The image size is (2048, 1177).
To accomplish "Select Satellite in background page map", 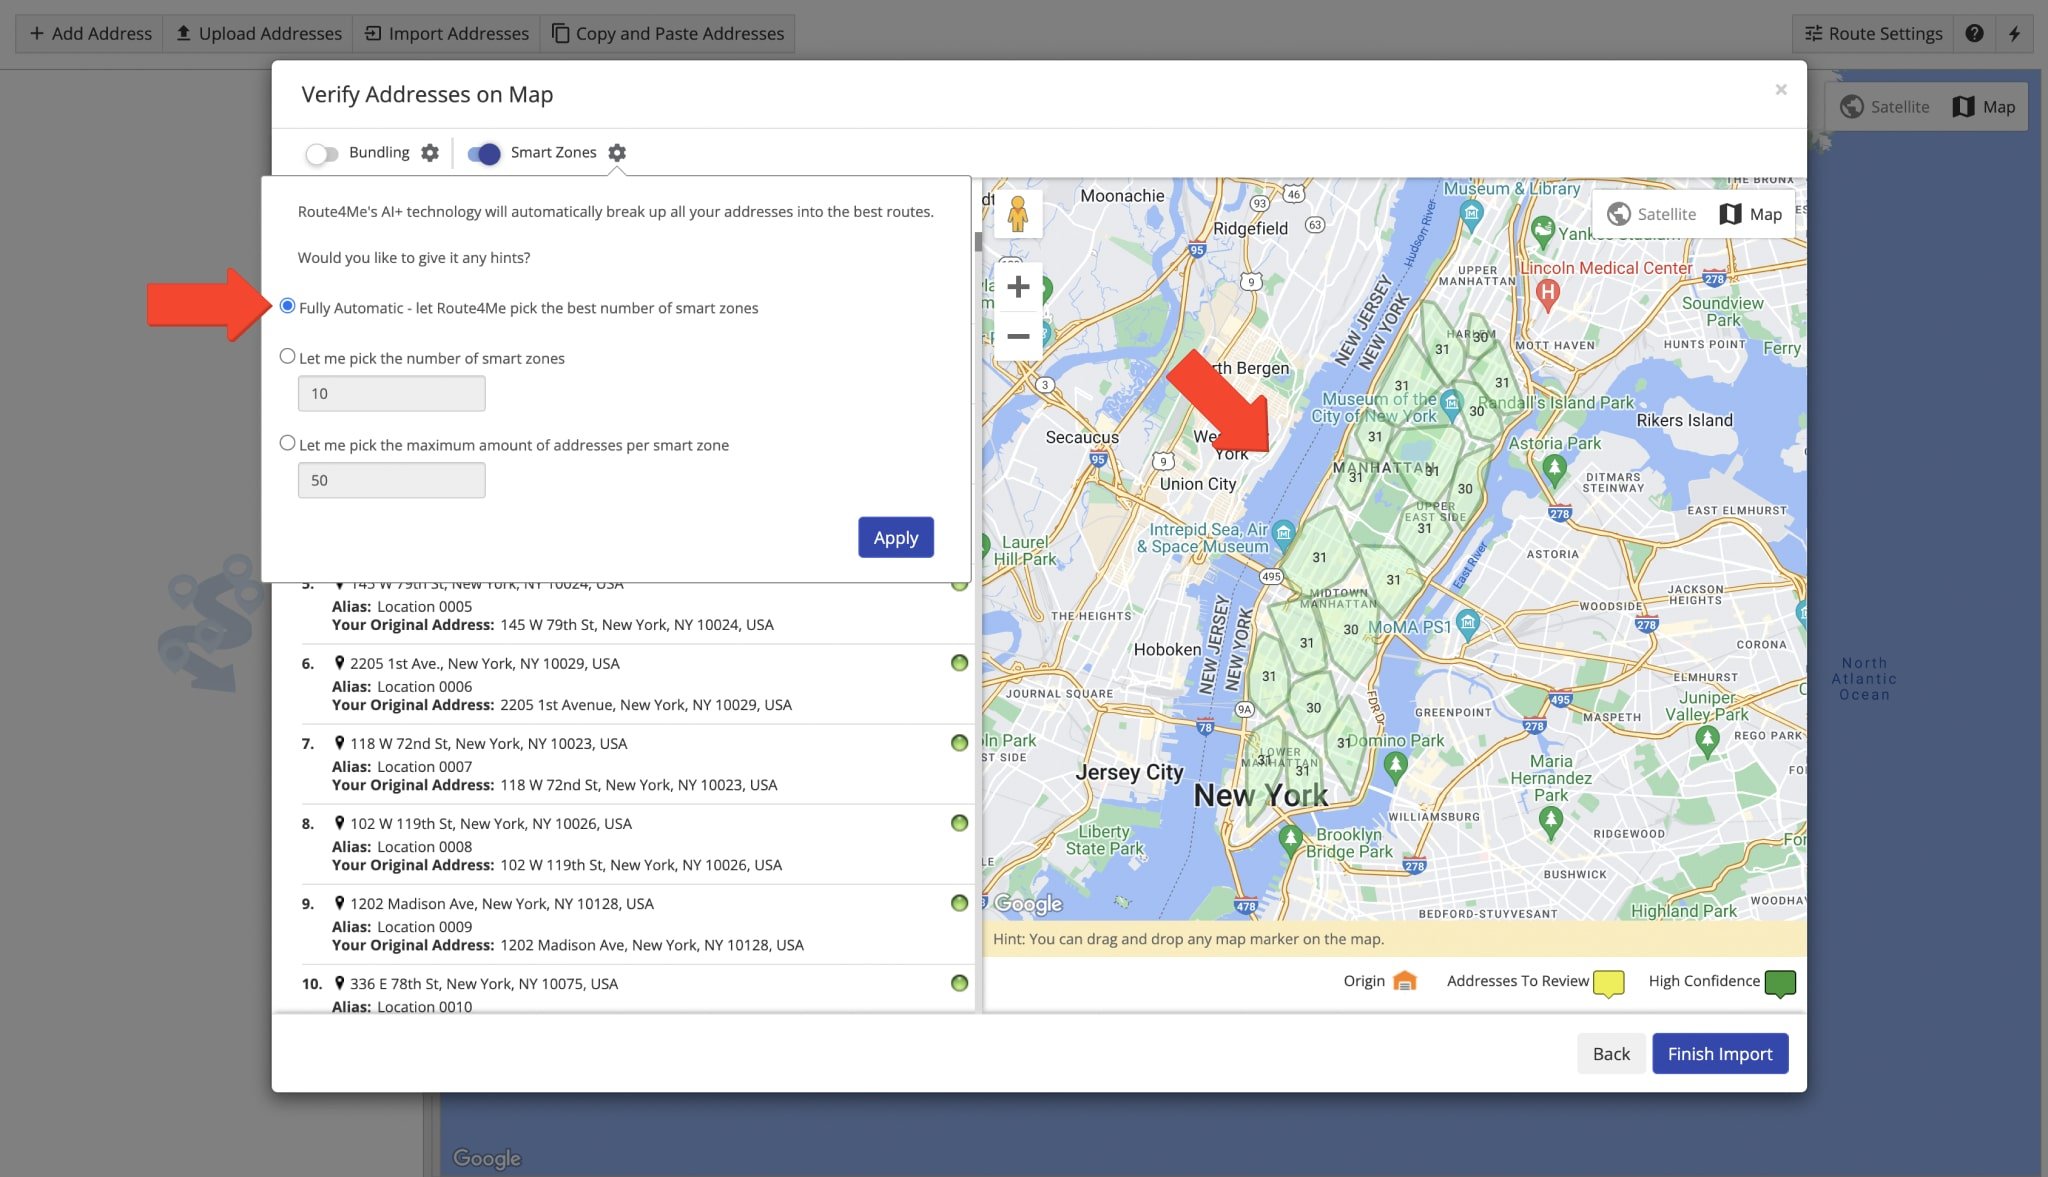I will [x=1885, y=107].
